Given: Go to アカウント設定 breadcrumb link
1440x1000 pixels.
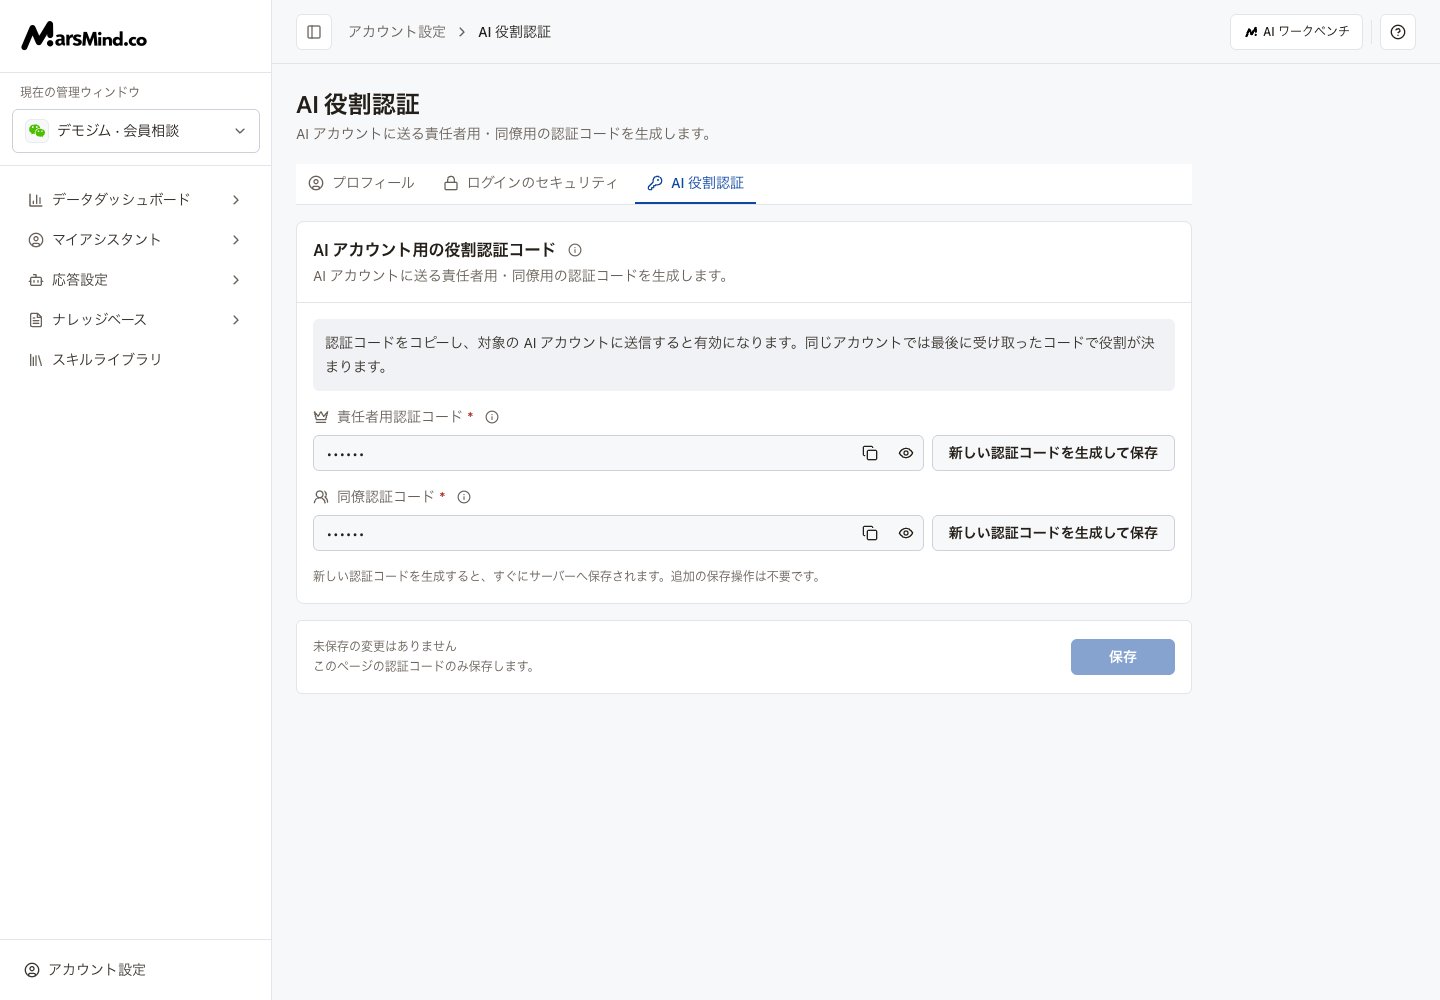Looking at the screenshot, I should (x=397, y=32).
